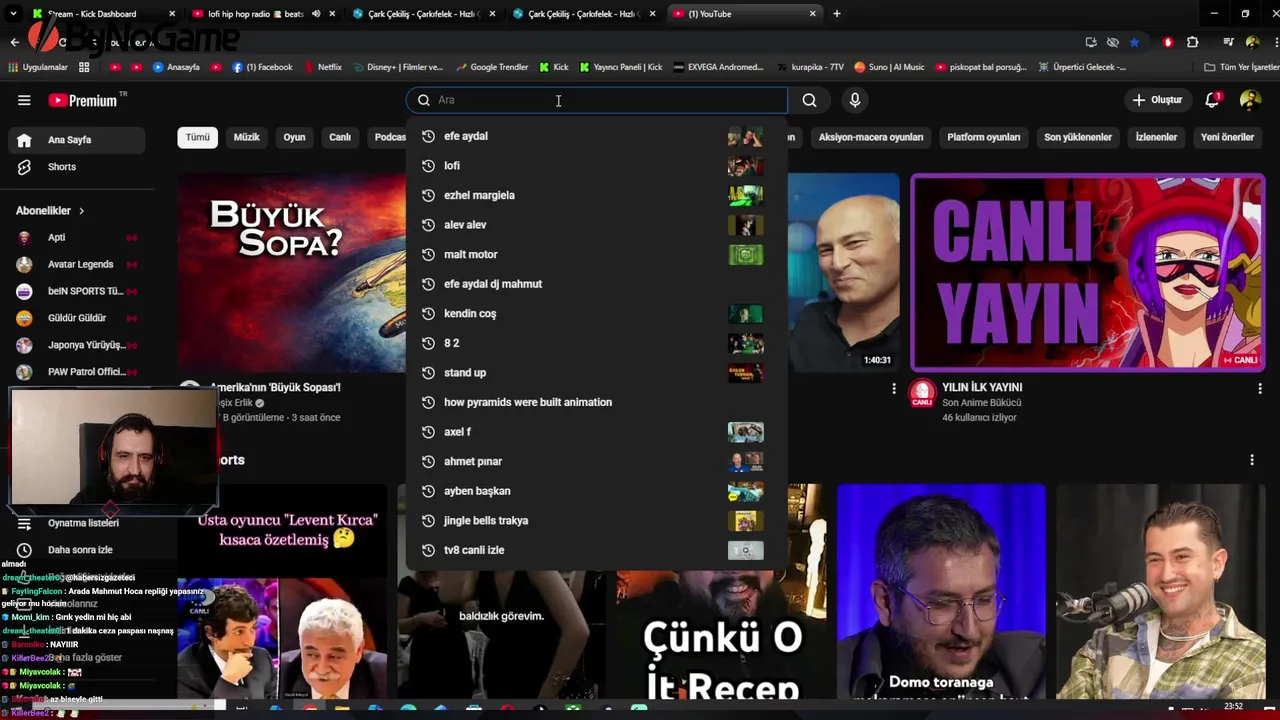Open the 'Çünkü O İt Recep' short
The height and width of the screenshot is (720, 1280).
pyautogui.click(x=722, y=634)
